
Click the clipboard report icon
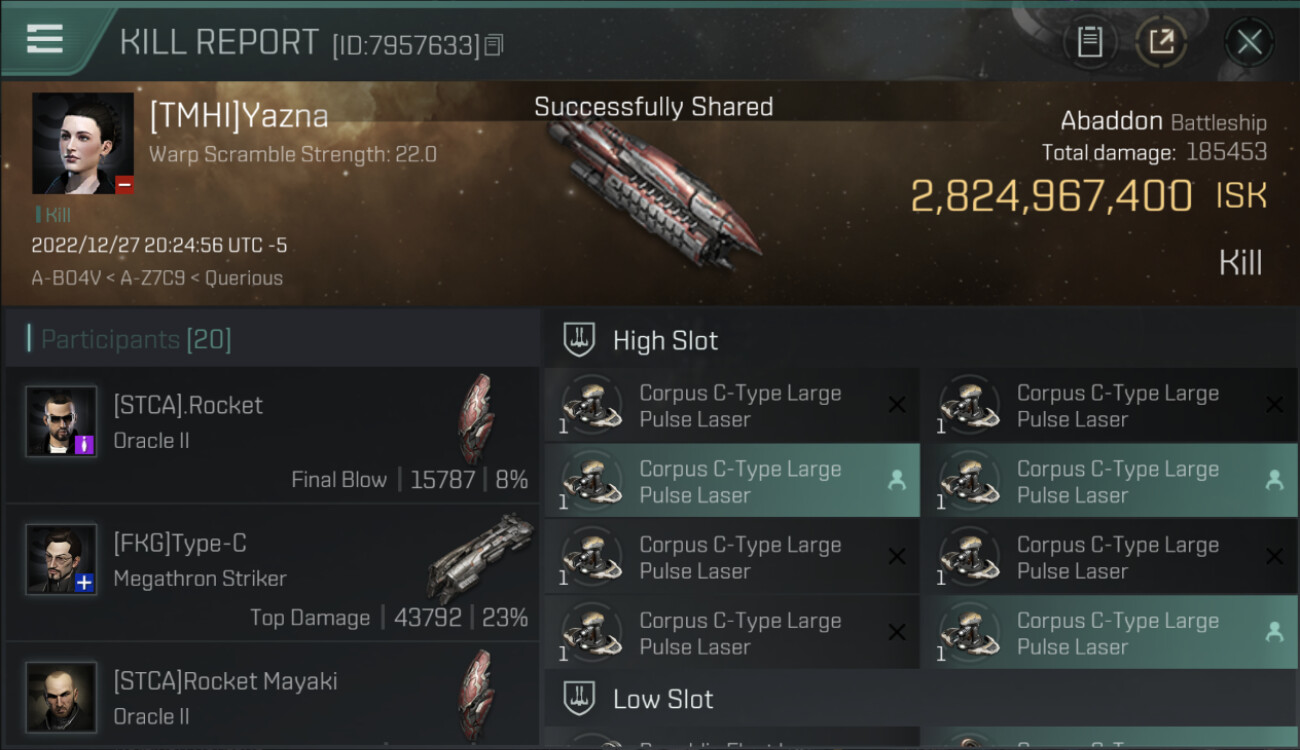[x=1089, y=42]
